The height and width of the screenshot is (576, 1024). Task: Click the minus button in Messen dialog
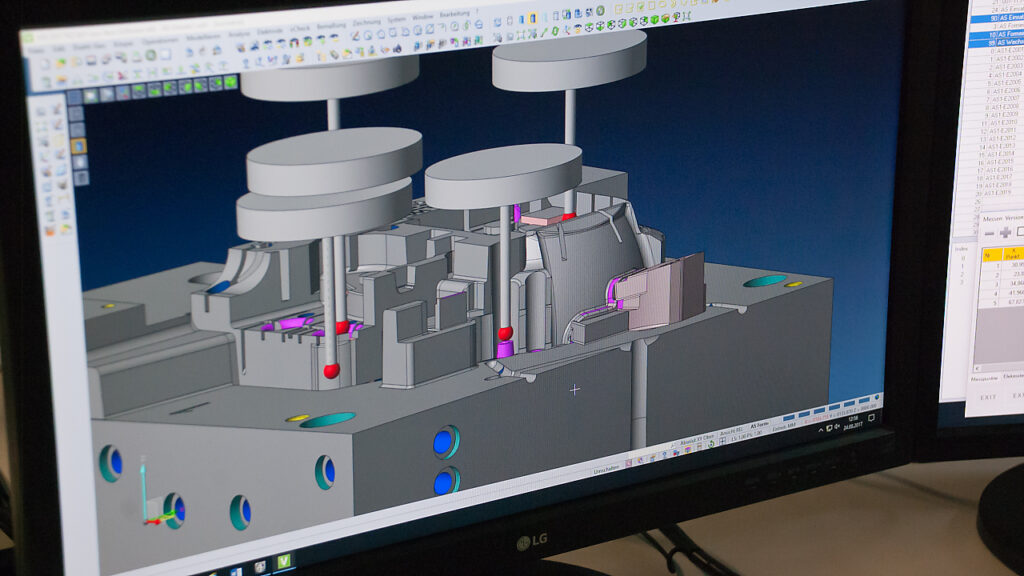tap(989, 233)
